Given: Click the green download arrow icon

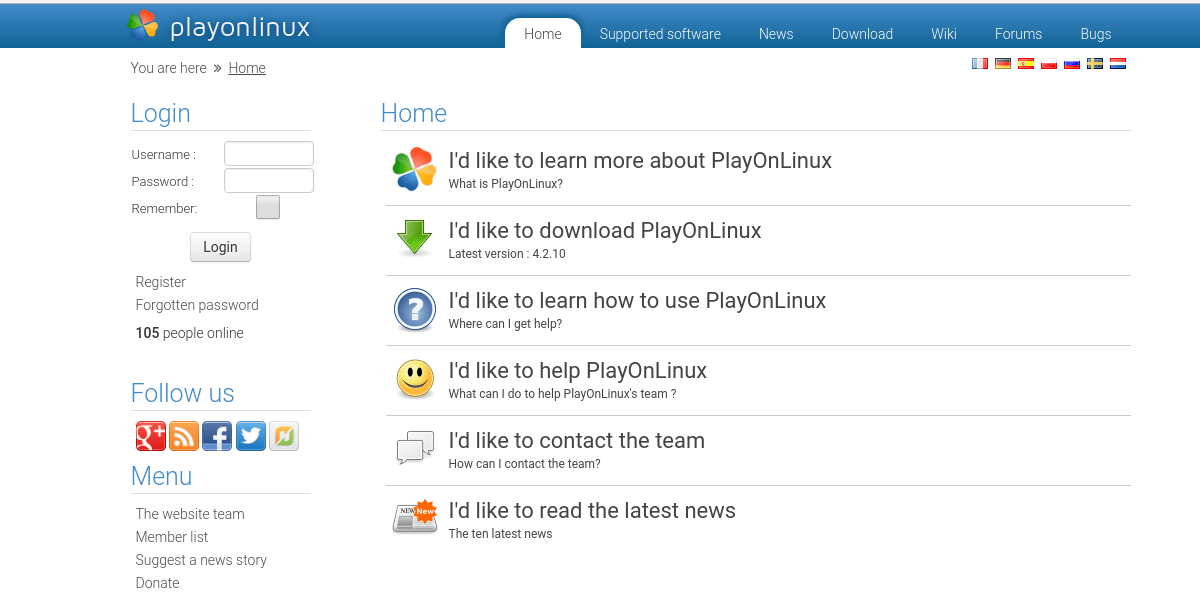Looking at the screenshot, I should (413, 239).
